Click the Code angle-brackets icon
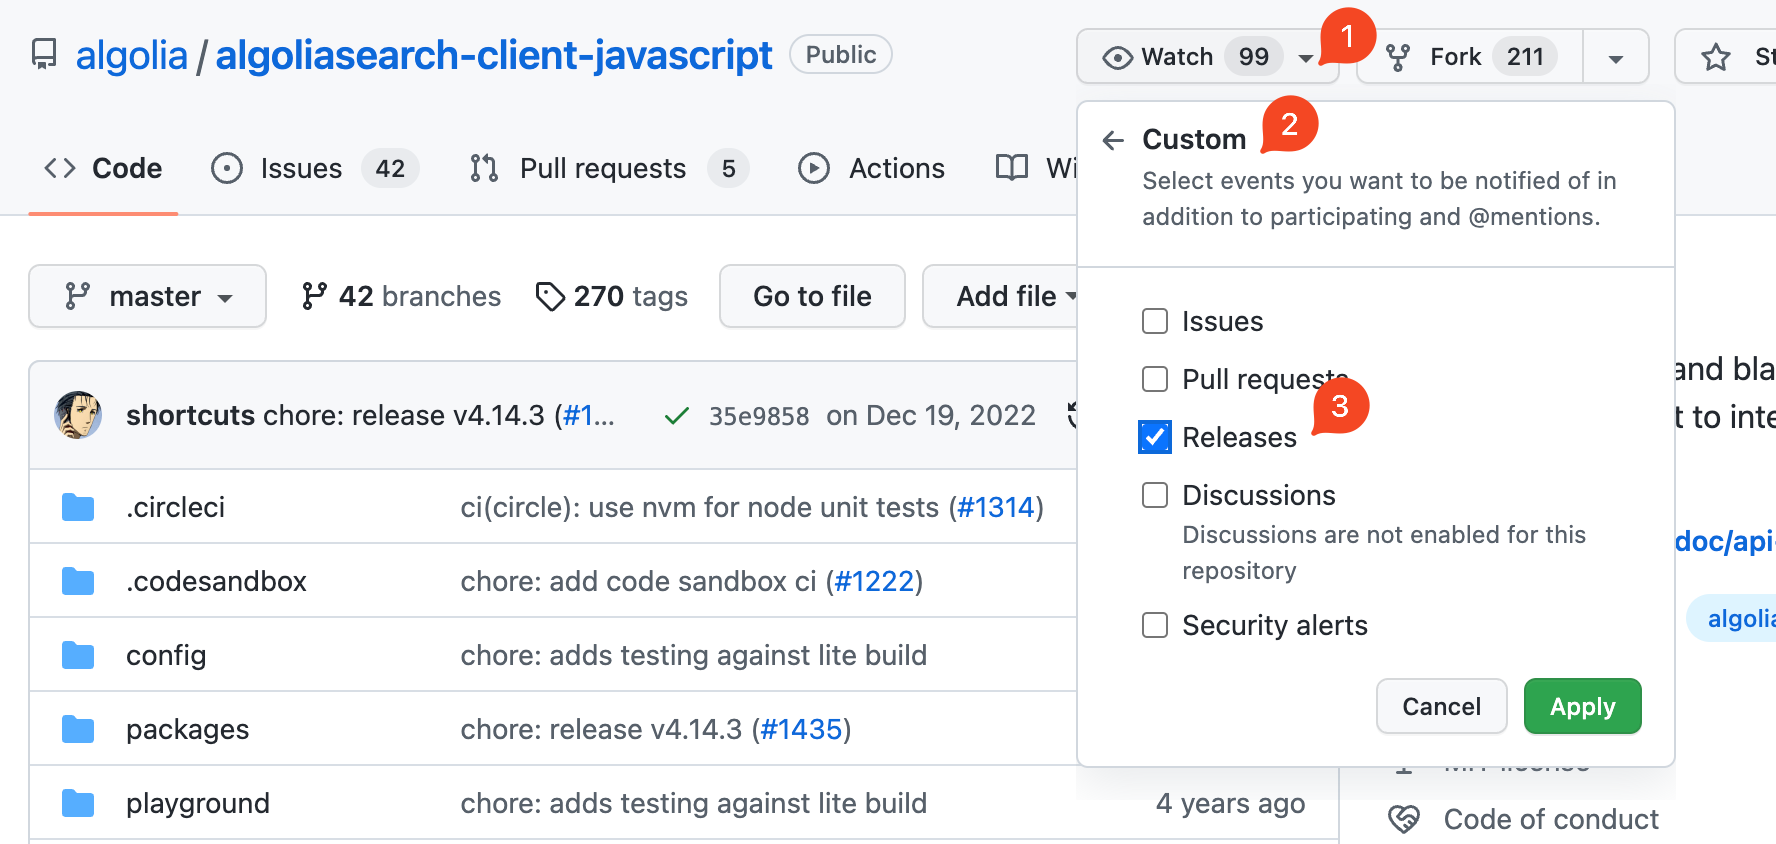The width and height of the screenshot is (1776, 844). pos(60,168)
